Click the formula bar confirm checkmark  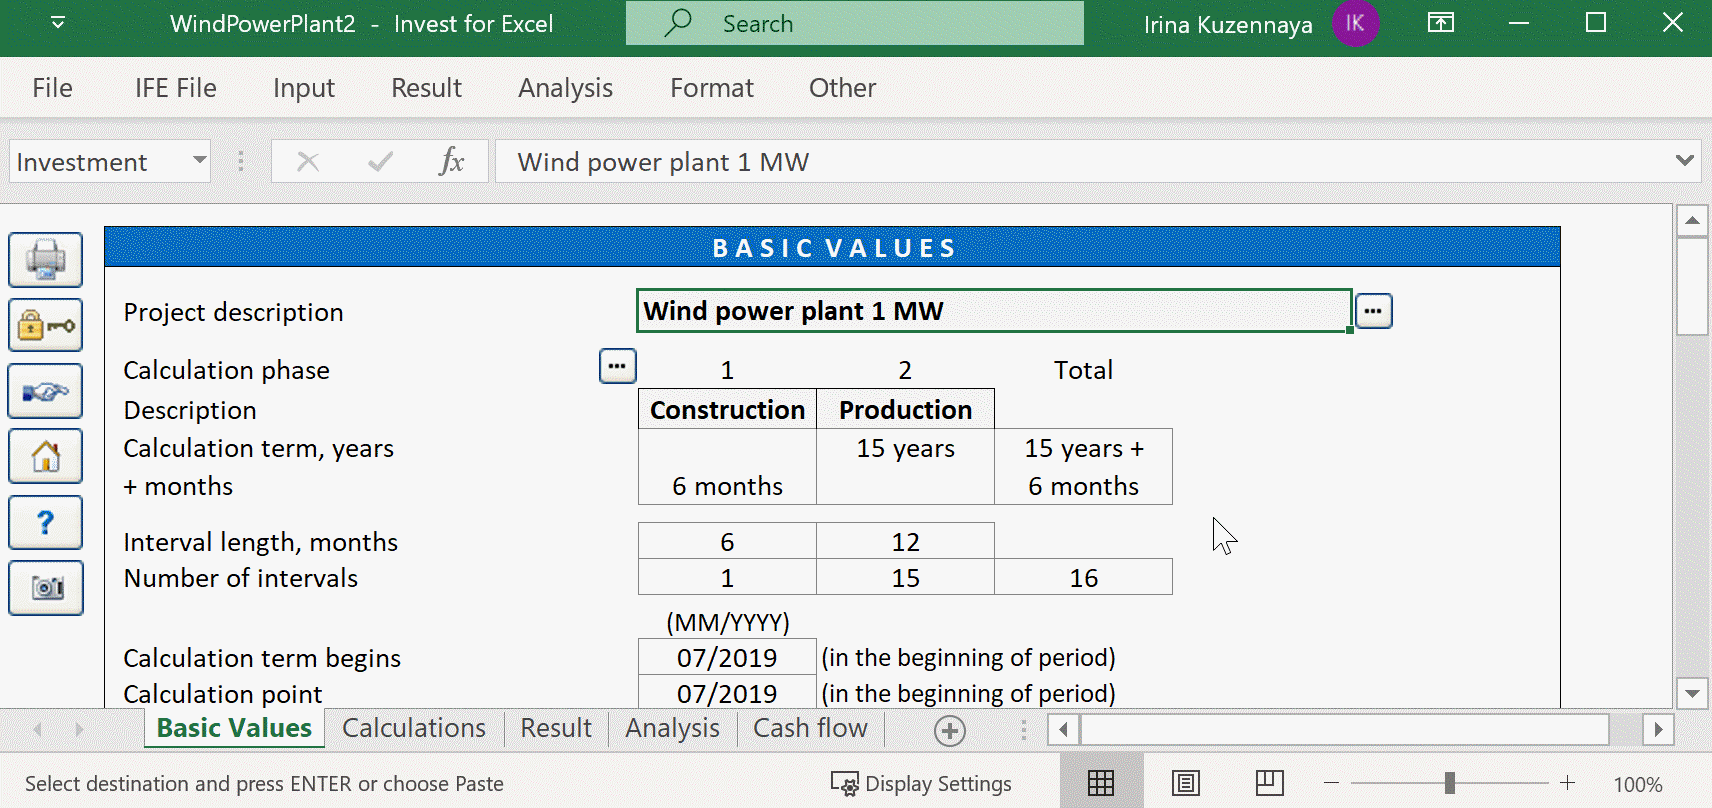click(x=380, y=161)
